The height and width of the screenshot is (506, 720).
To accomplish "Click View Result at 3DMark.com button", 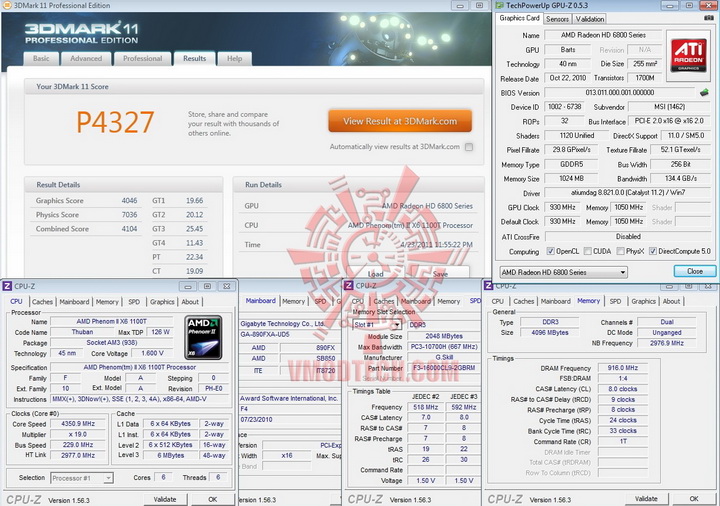I will 400,121.
